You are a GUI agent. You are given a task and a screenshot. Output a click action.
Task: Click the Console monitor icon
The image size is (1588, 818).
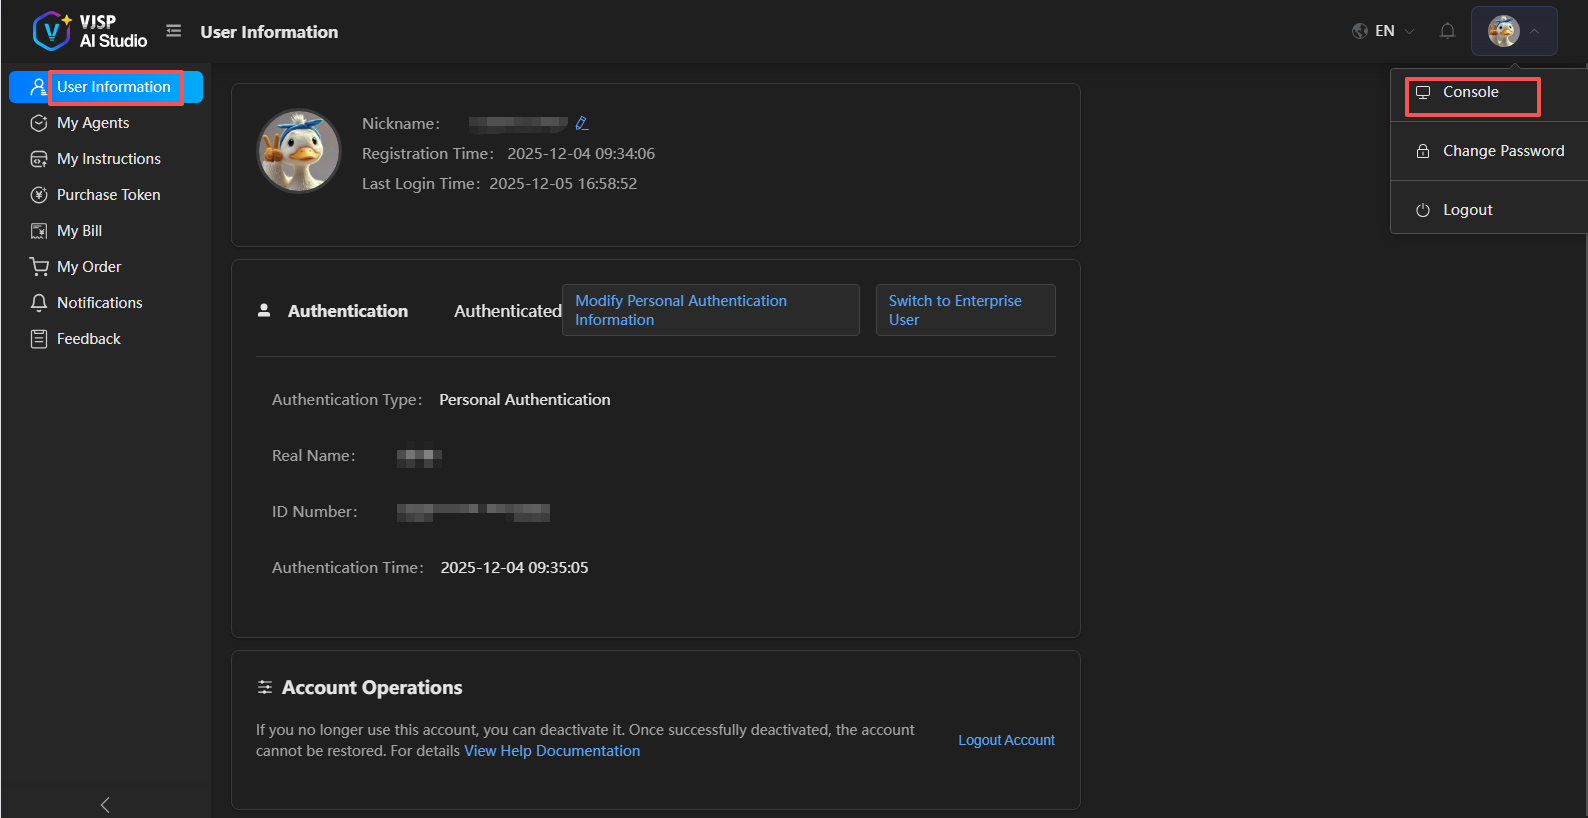(1423, 92)
